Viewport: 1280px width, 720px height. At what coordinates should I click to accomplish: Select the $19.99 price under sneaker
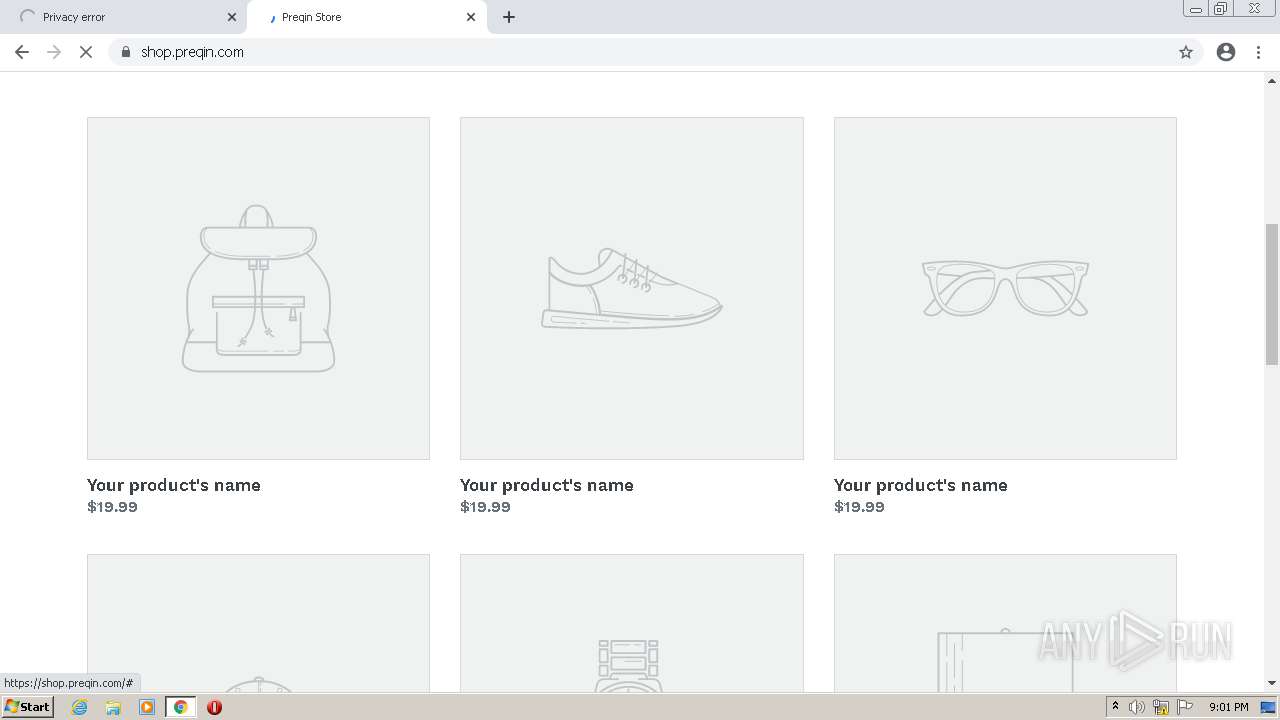(485, 507)
